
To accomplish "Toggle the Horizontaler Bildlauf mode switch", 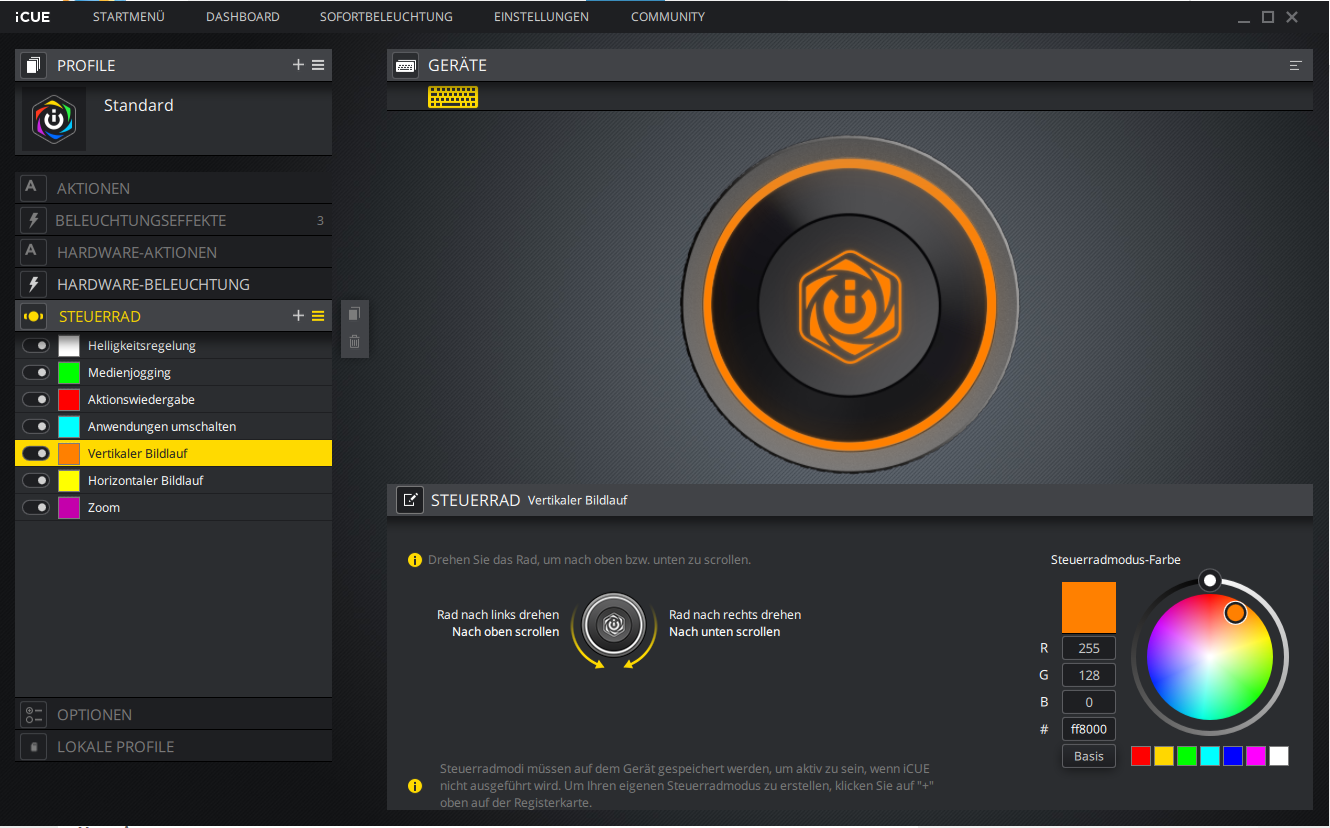I will coord(37,480).
